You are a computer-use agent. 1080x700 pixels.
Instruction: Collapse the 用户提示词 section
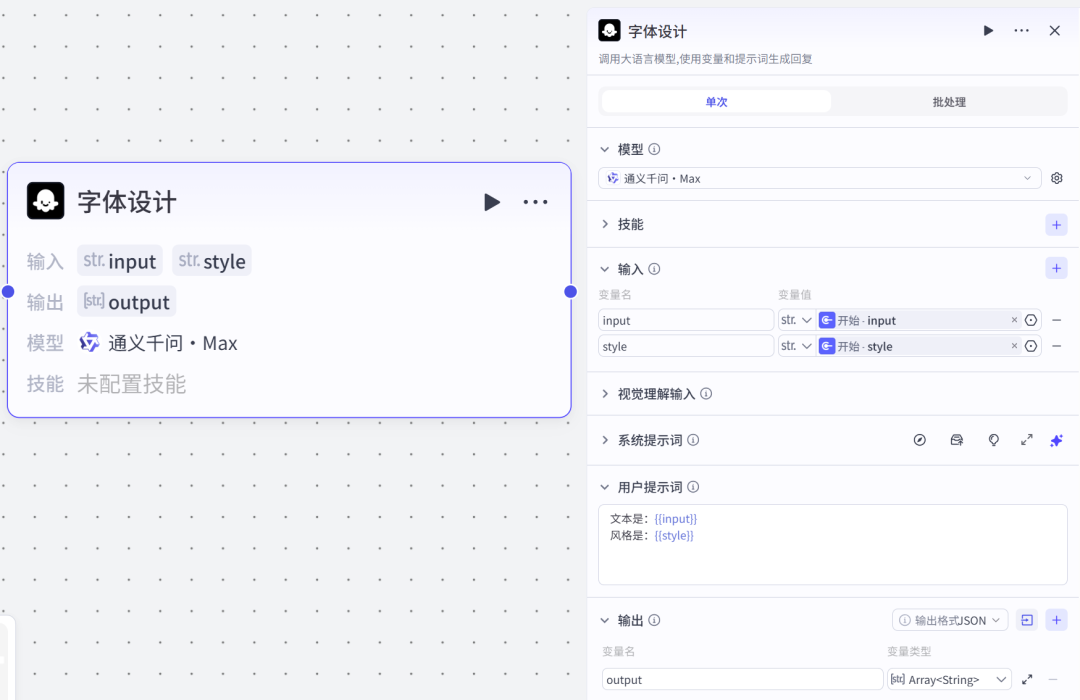click(x=605, y=487)
